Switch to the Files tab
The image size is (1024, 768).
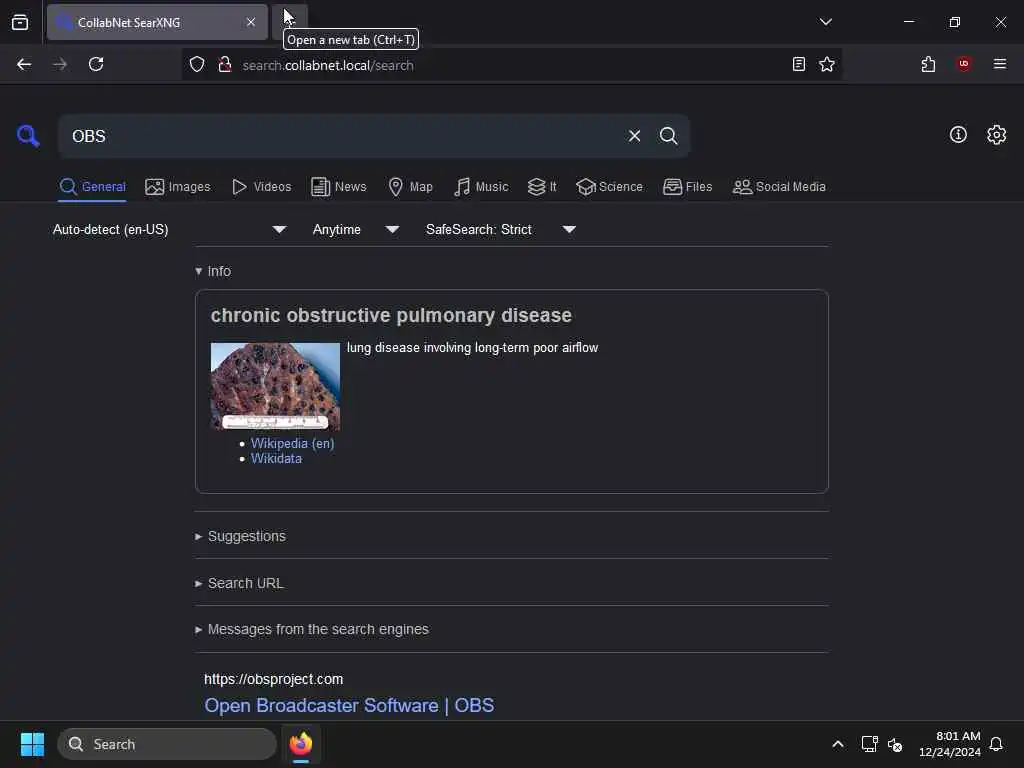click(687, 187)
